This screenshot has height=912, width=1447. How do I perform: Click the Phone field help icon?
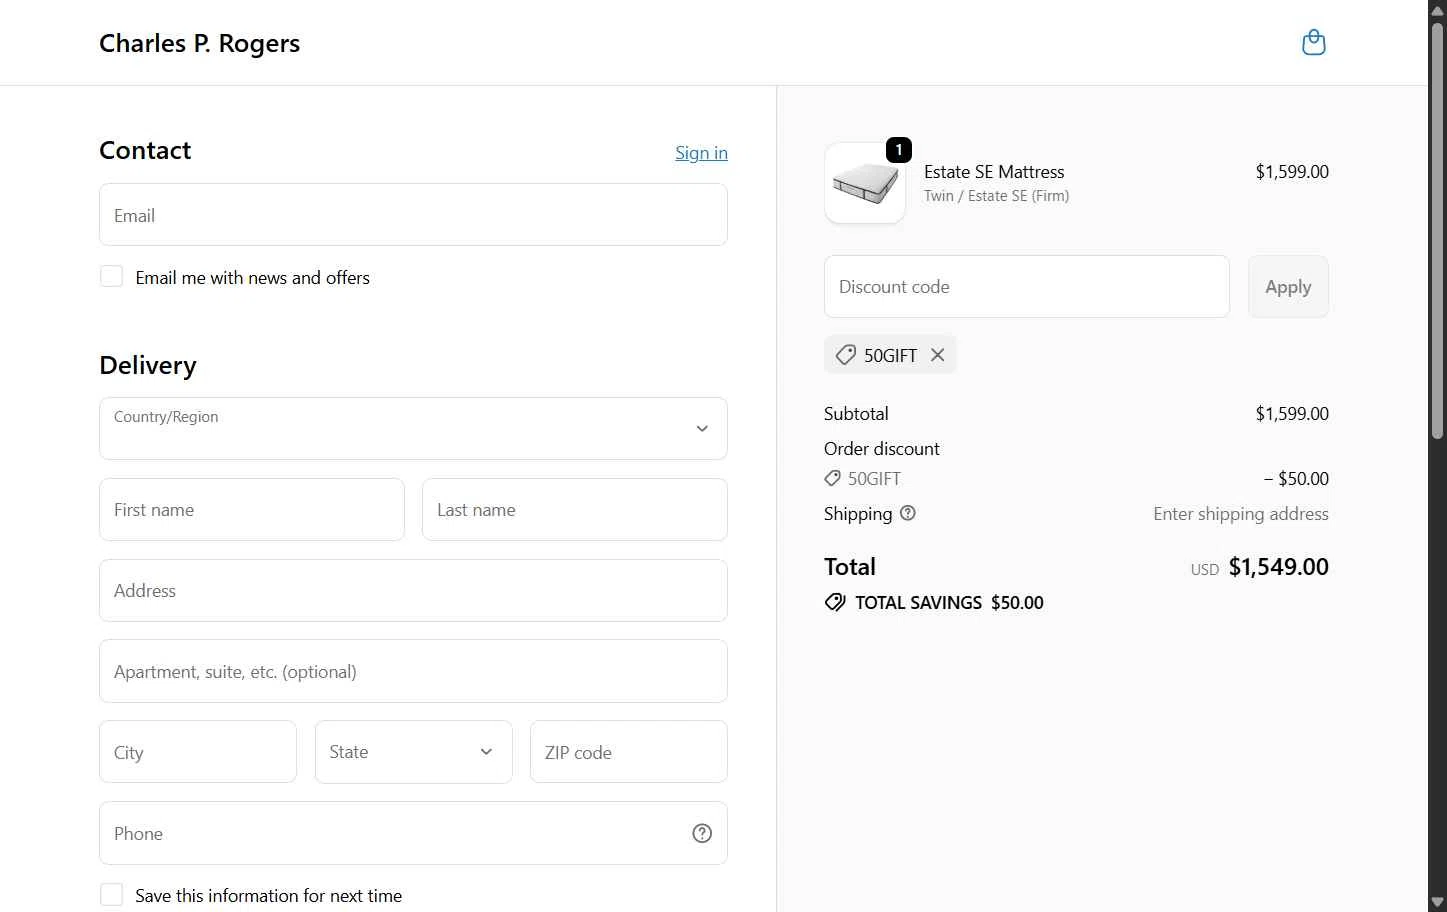pos(702,833)
